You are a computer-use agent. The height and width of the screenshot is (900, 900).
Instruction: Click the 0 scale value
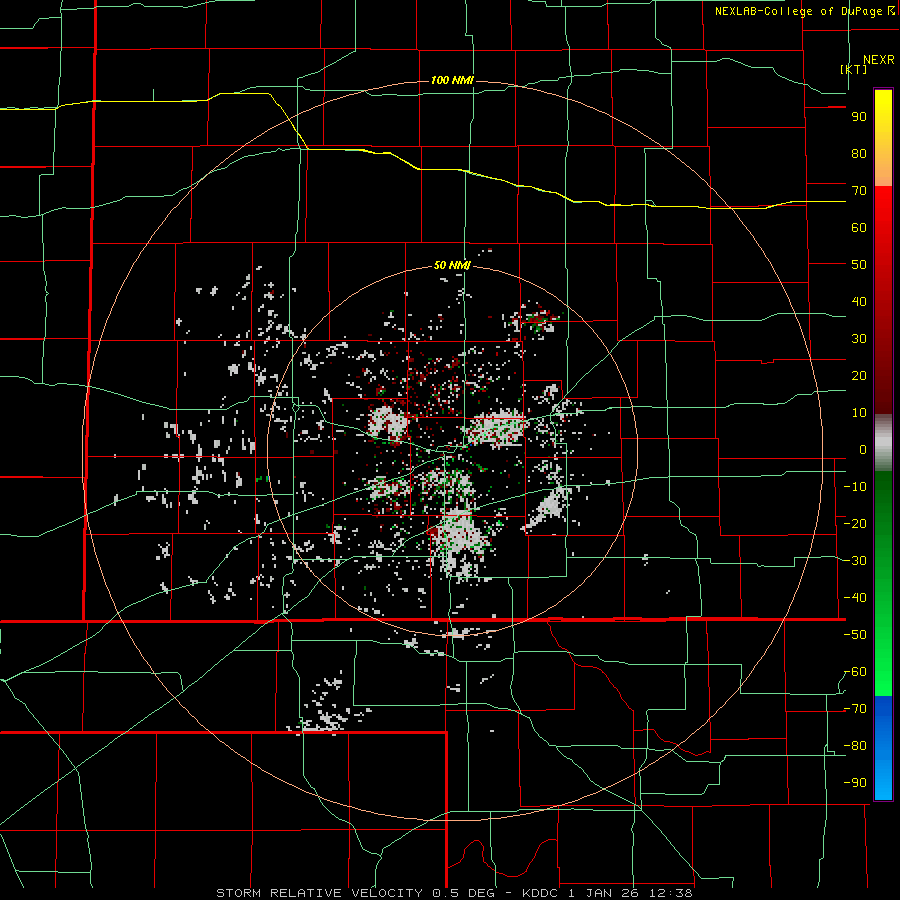pyautogui.click(x=863, y=449)
